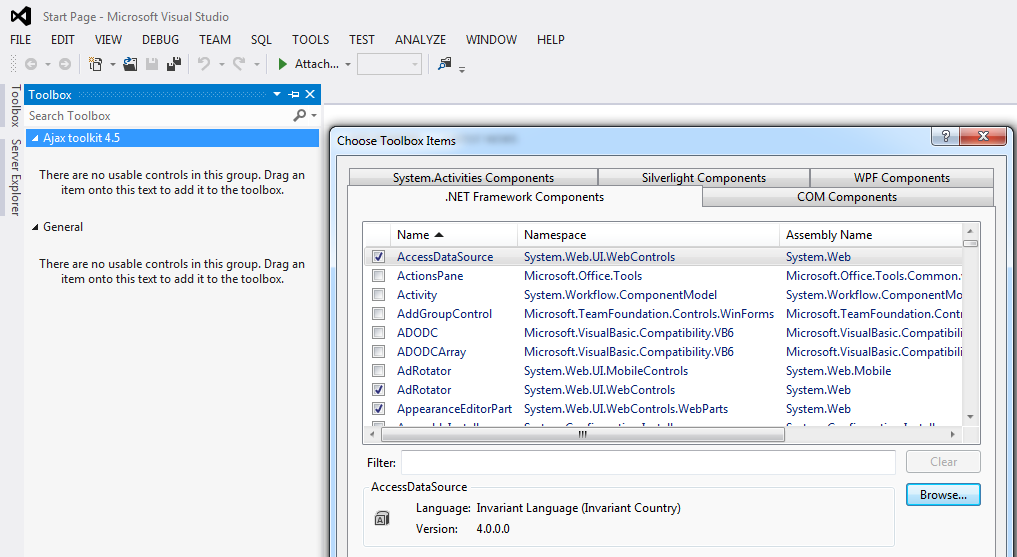
Task: Open the ANALYZE menu
Action: tap(420, 40)
